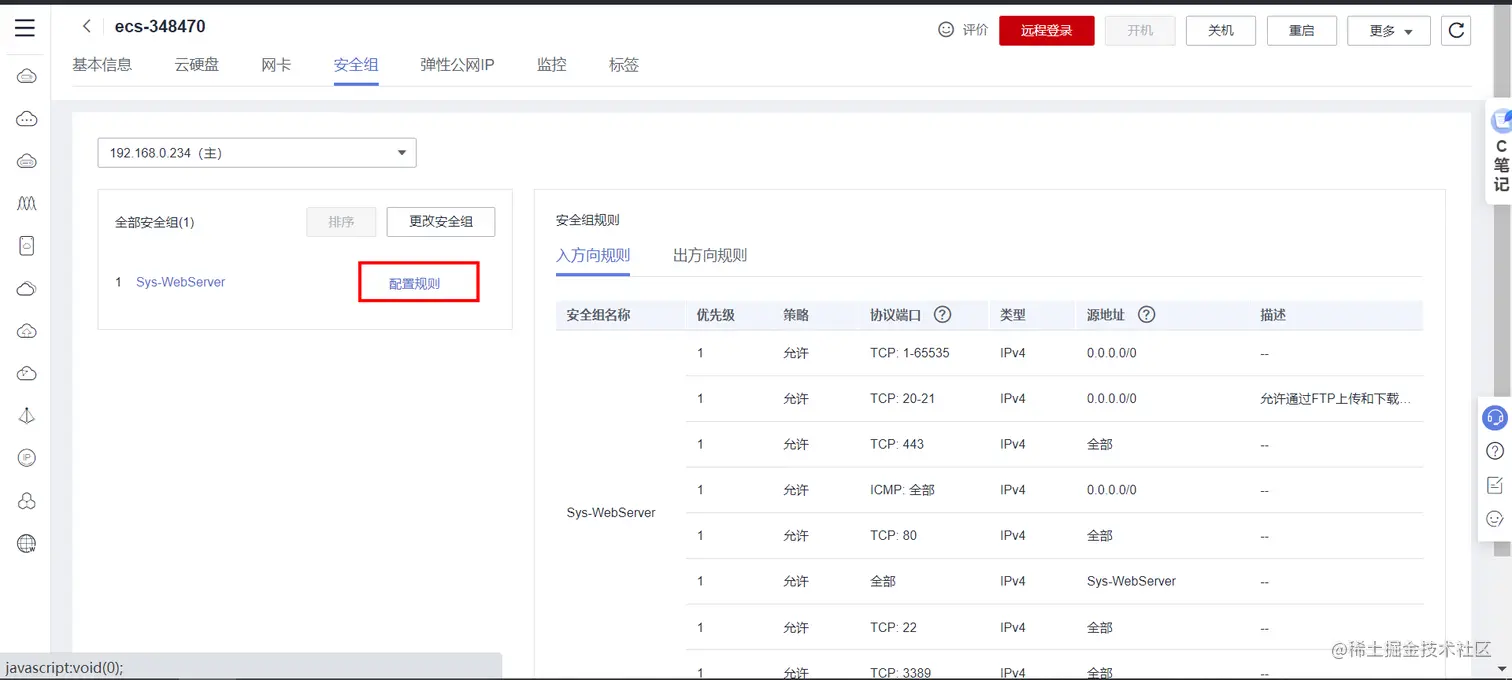1512x680 pixels.
Task: Open the floating edit note feedback icon
Action: pos(1495,485)
